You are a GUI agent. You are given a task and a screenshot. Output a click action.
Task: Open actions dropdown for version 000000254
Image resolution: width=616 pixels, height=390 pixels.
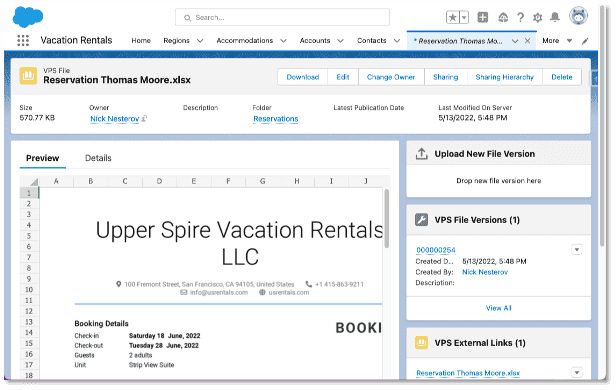coord(576,249)
